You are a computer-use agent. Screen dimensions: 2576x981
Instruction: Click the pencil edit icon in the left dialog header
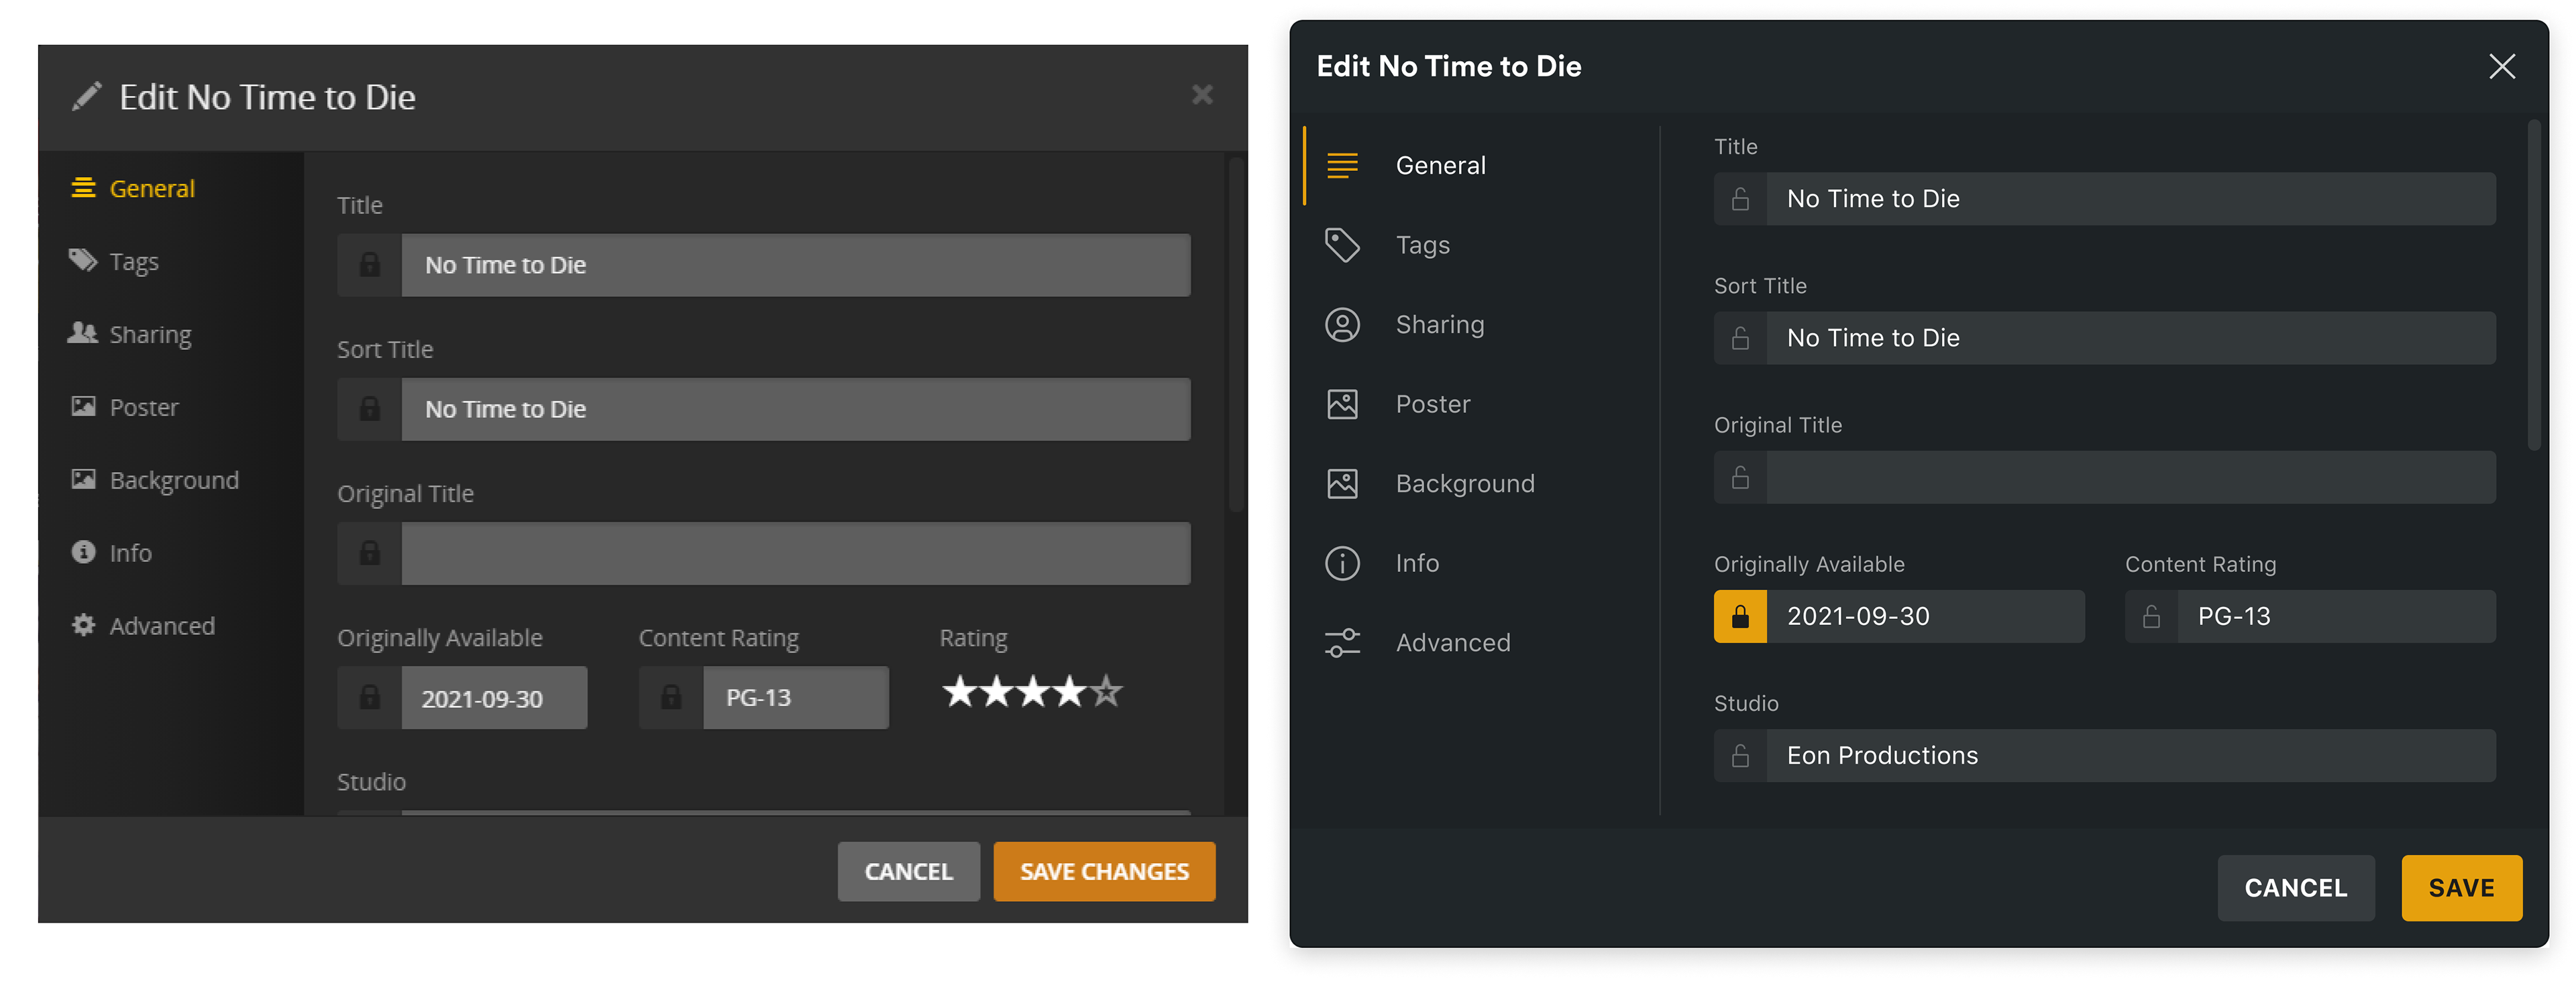click(x=87, y=97)
